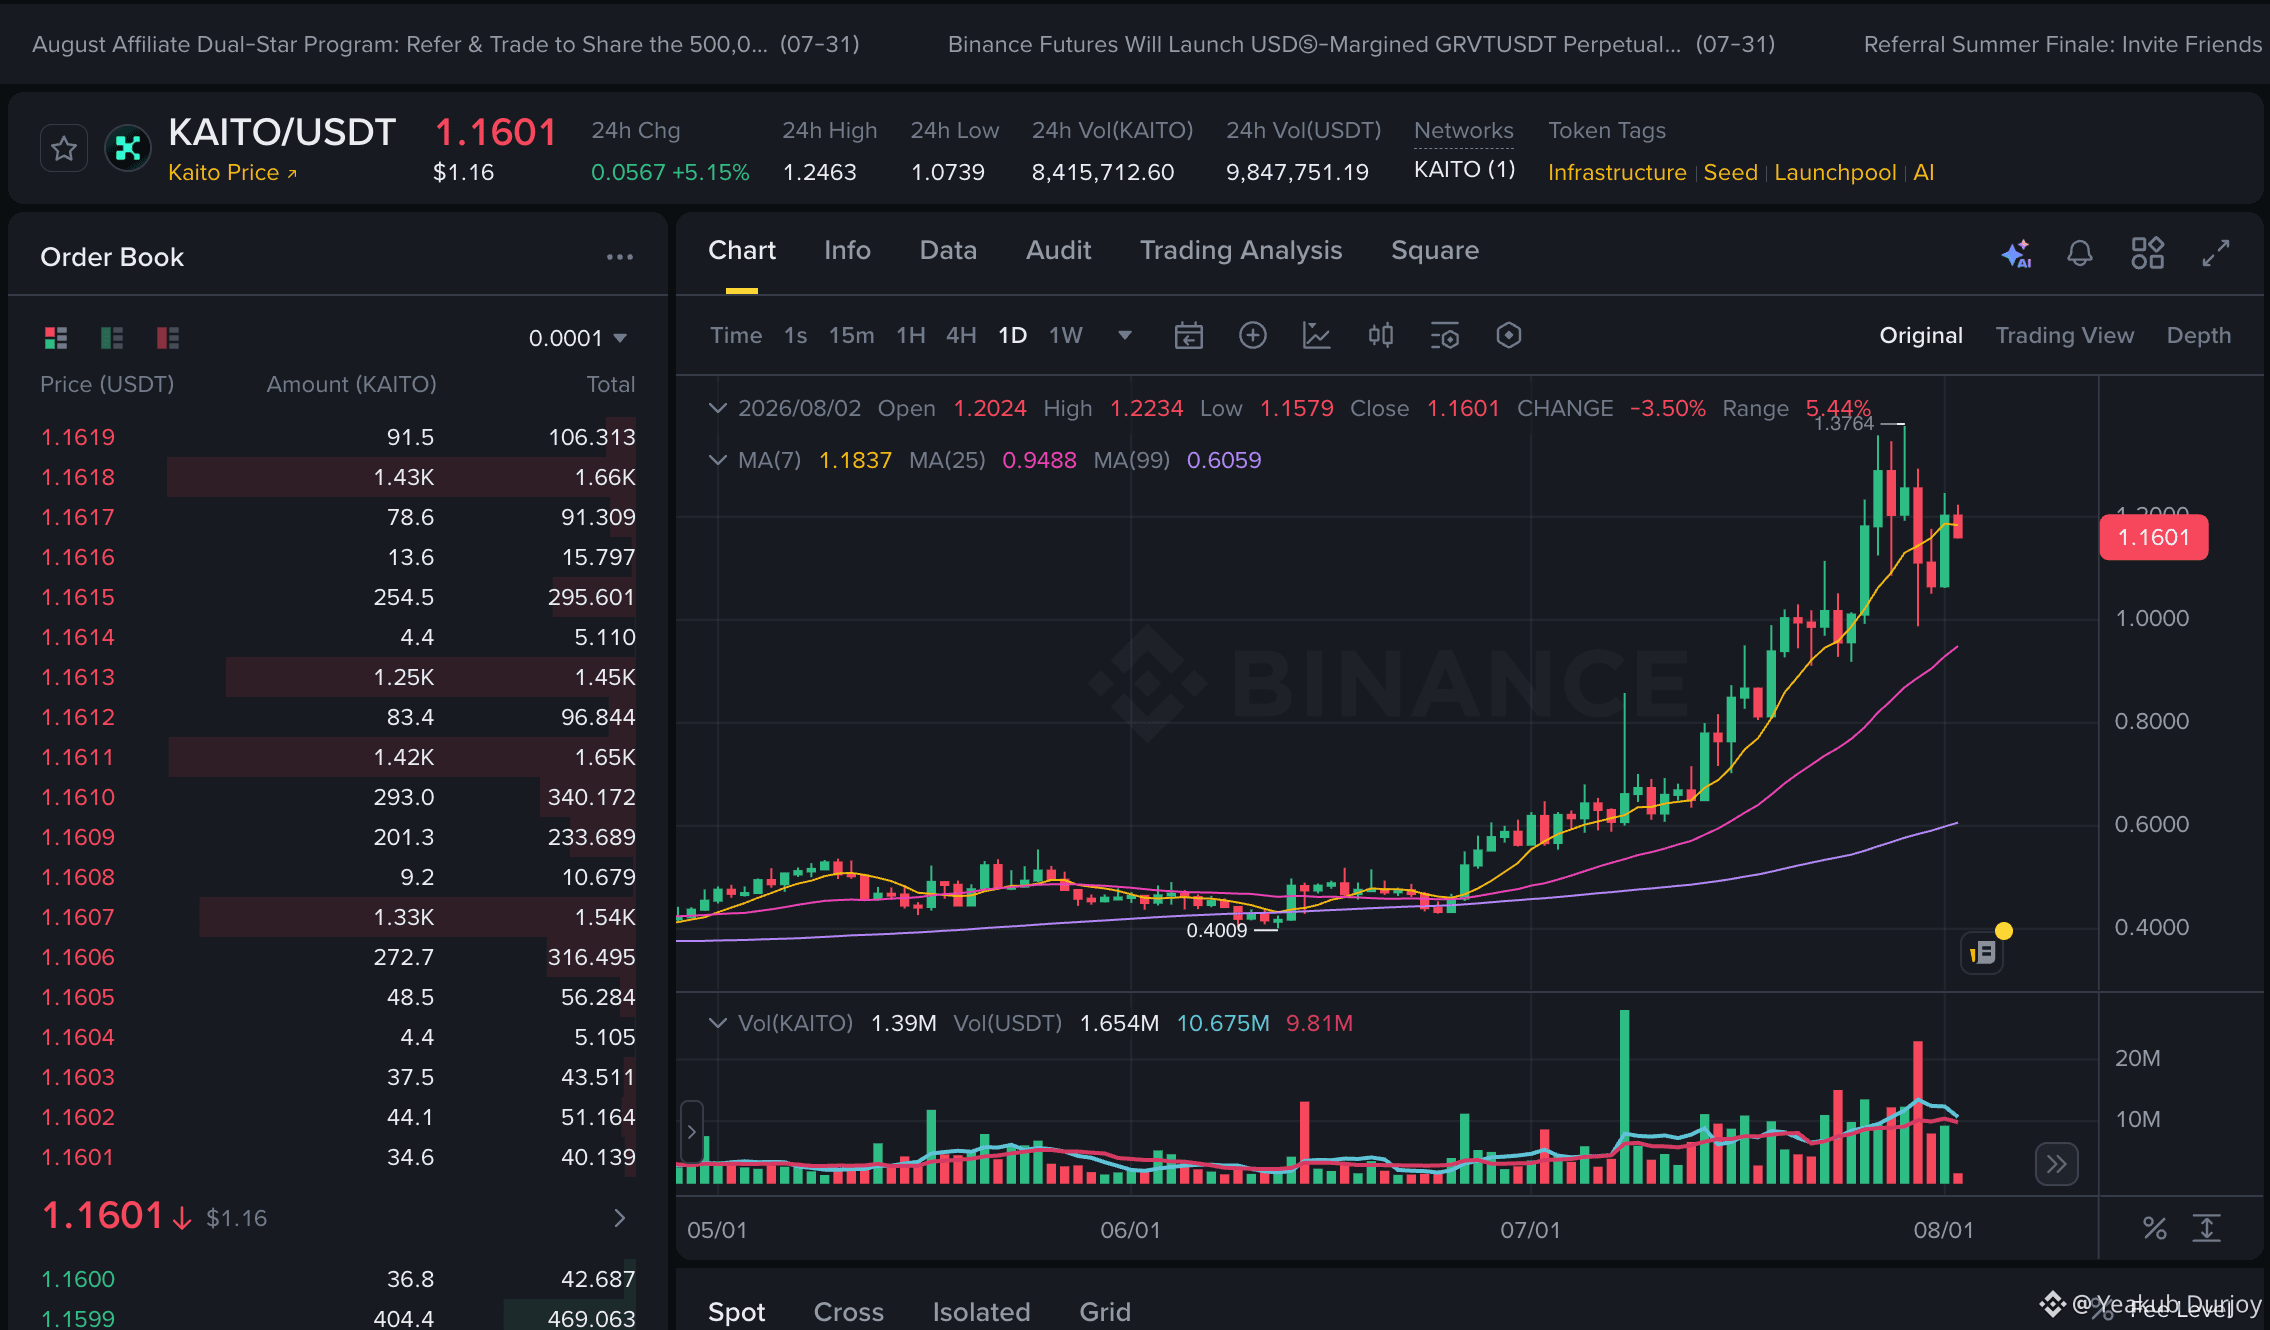The width and height of the screenshot is (2270, 1330).
Task: Click the Infrastructure token tag
Action: click(1617, 172)
